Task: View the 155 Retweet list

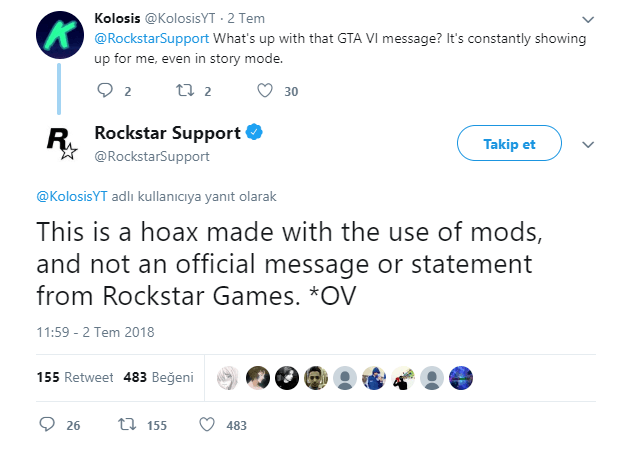Action: point(75,377)
